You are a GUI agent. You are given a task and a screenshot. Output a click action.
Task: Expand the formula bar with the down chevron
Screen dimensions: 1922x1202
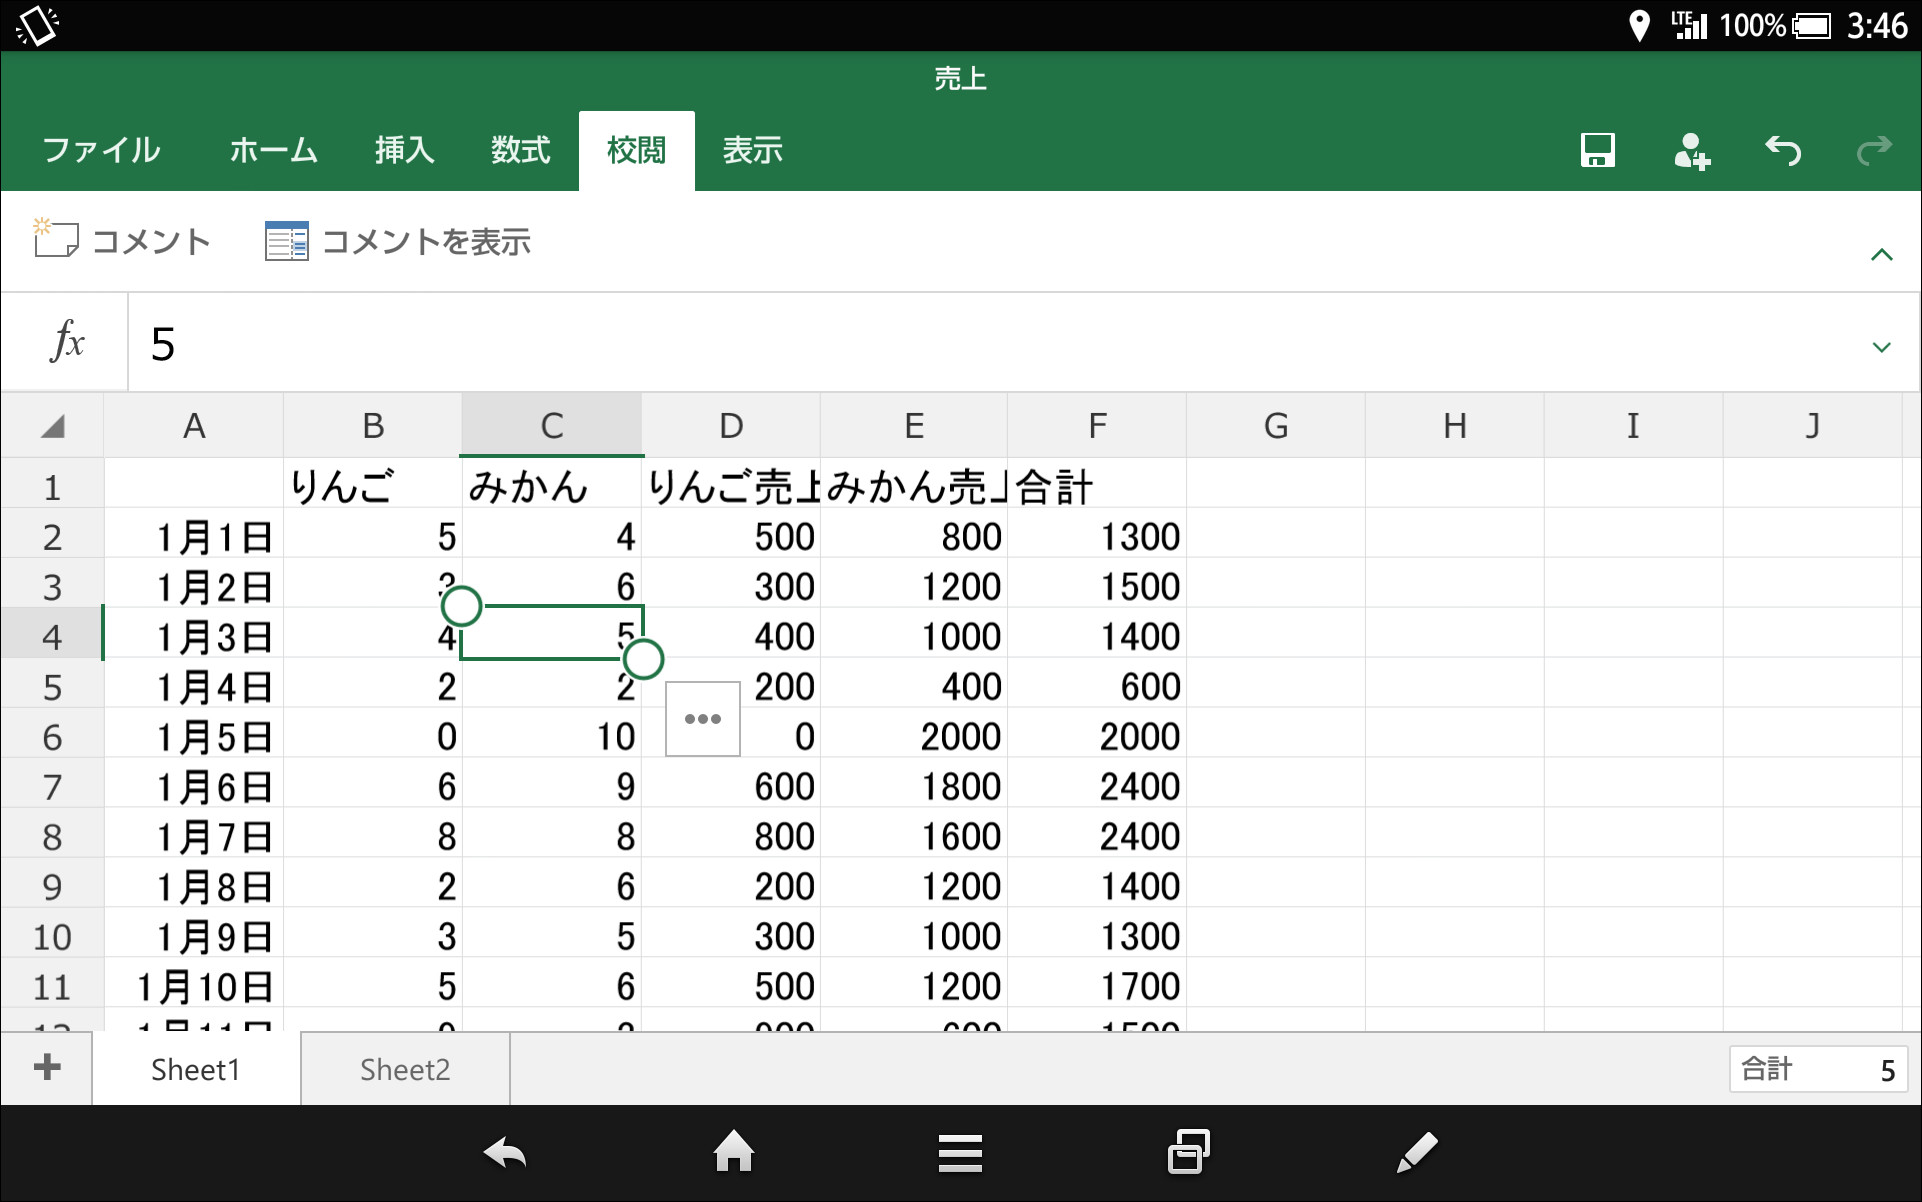click(x=1883, y=346)
